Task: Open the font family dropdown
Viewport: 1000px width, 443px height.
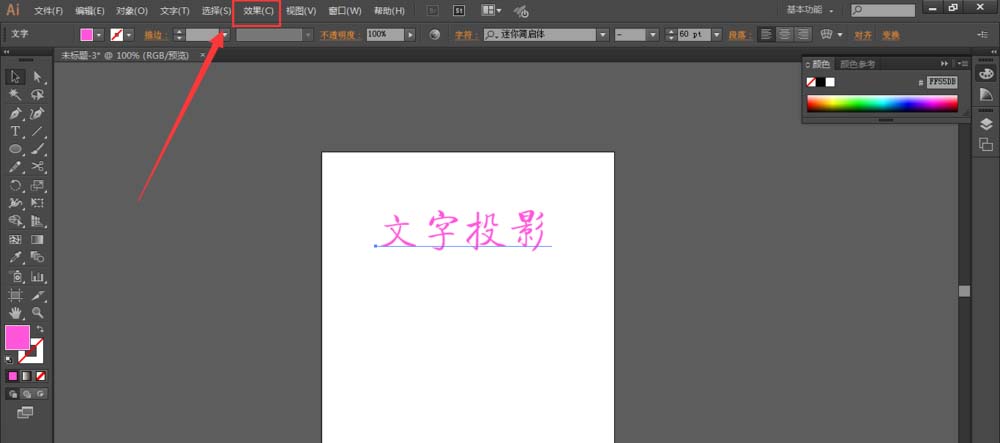Action: point(603,35)
